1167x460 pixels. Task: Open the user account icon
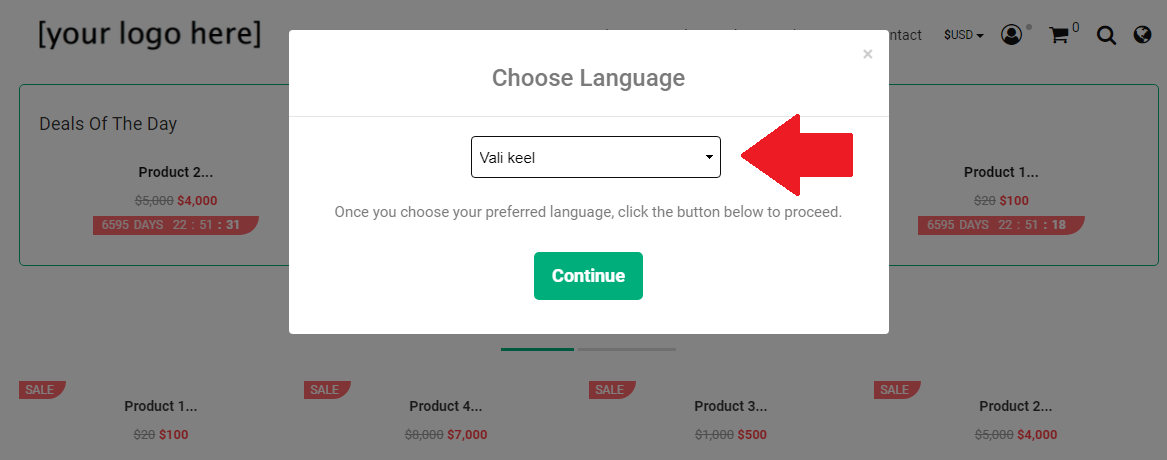click(x=1012, y=35)
